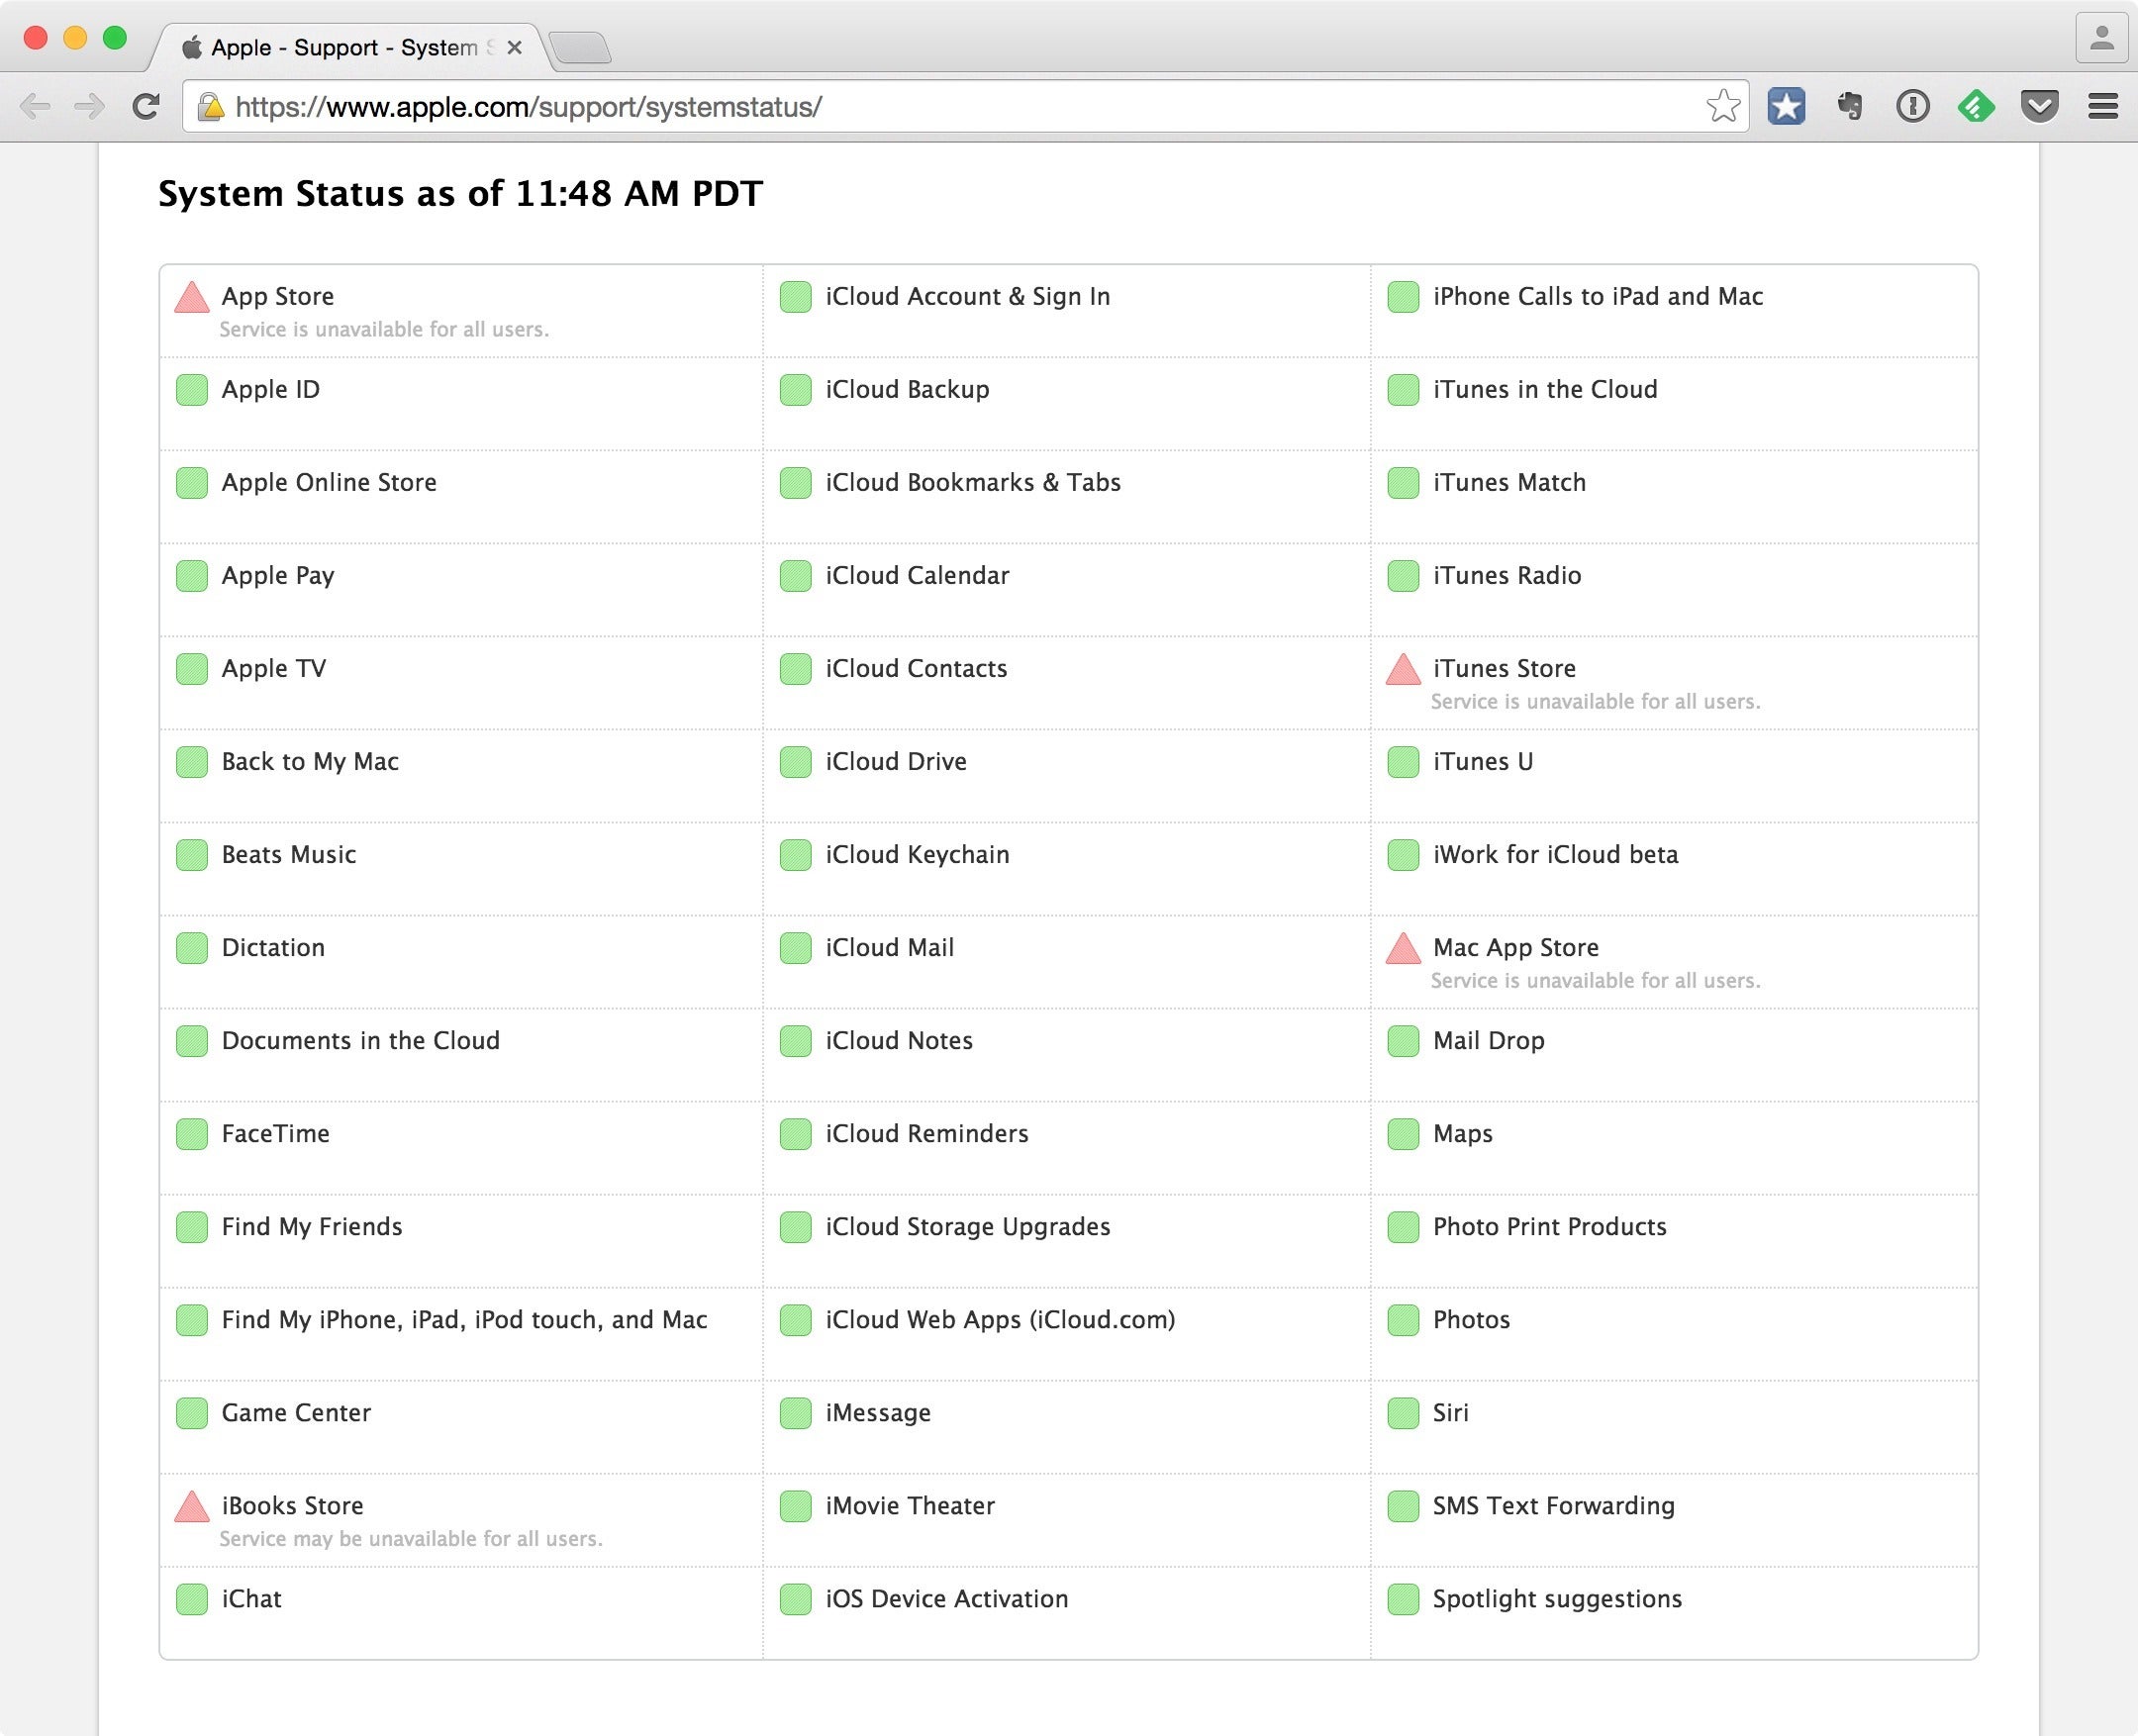Click 'iCloud Storage Upgrades' text
This screenshot has height=1736, width=2138.
coord(968,1227)
